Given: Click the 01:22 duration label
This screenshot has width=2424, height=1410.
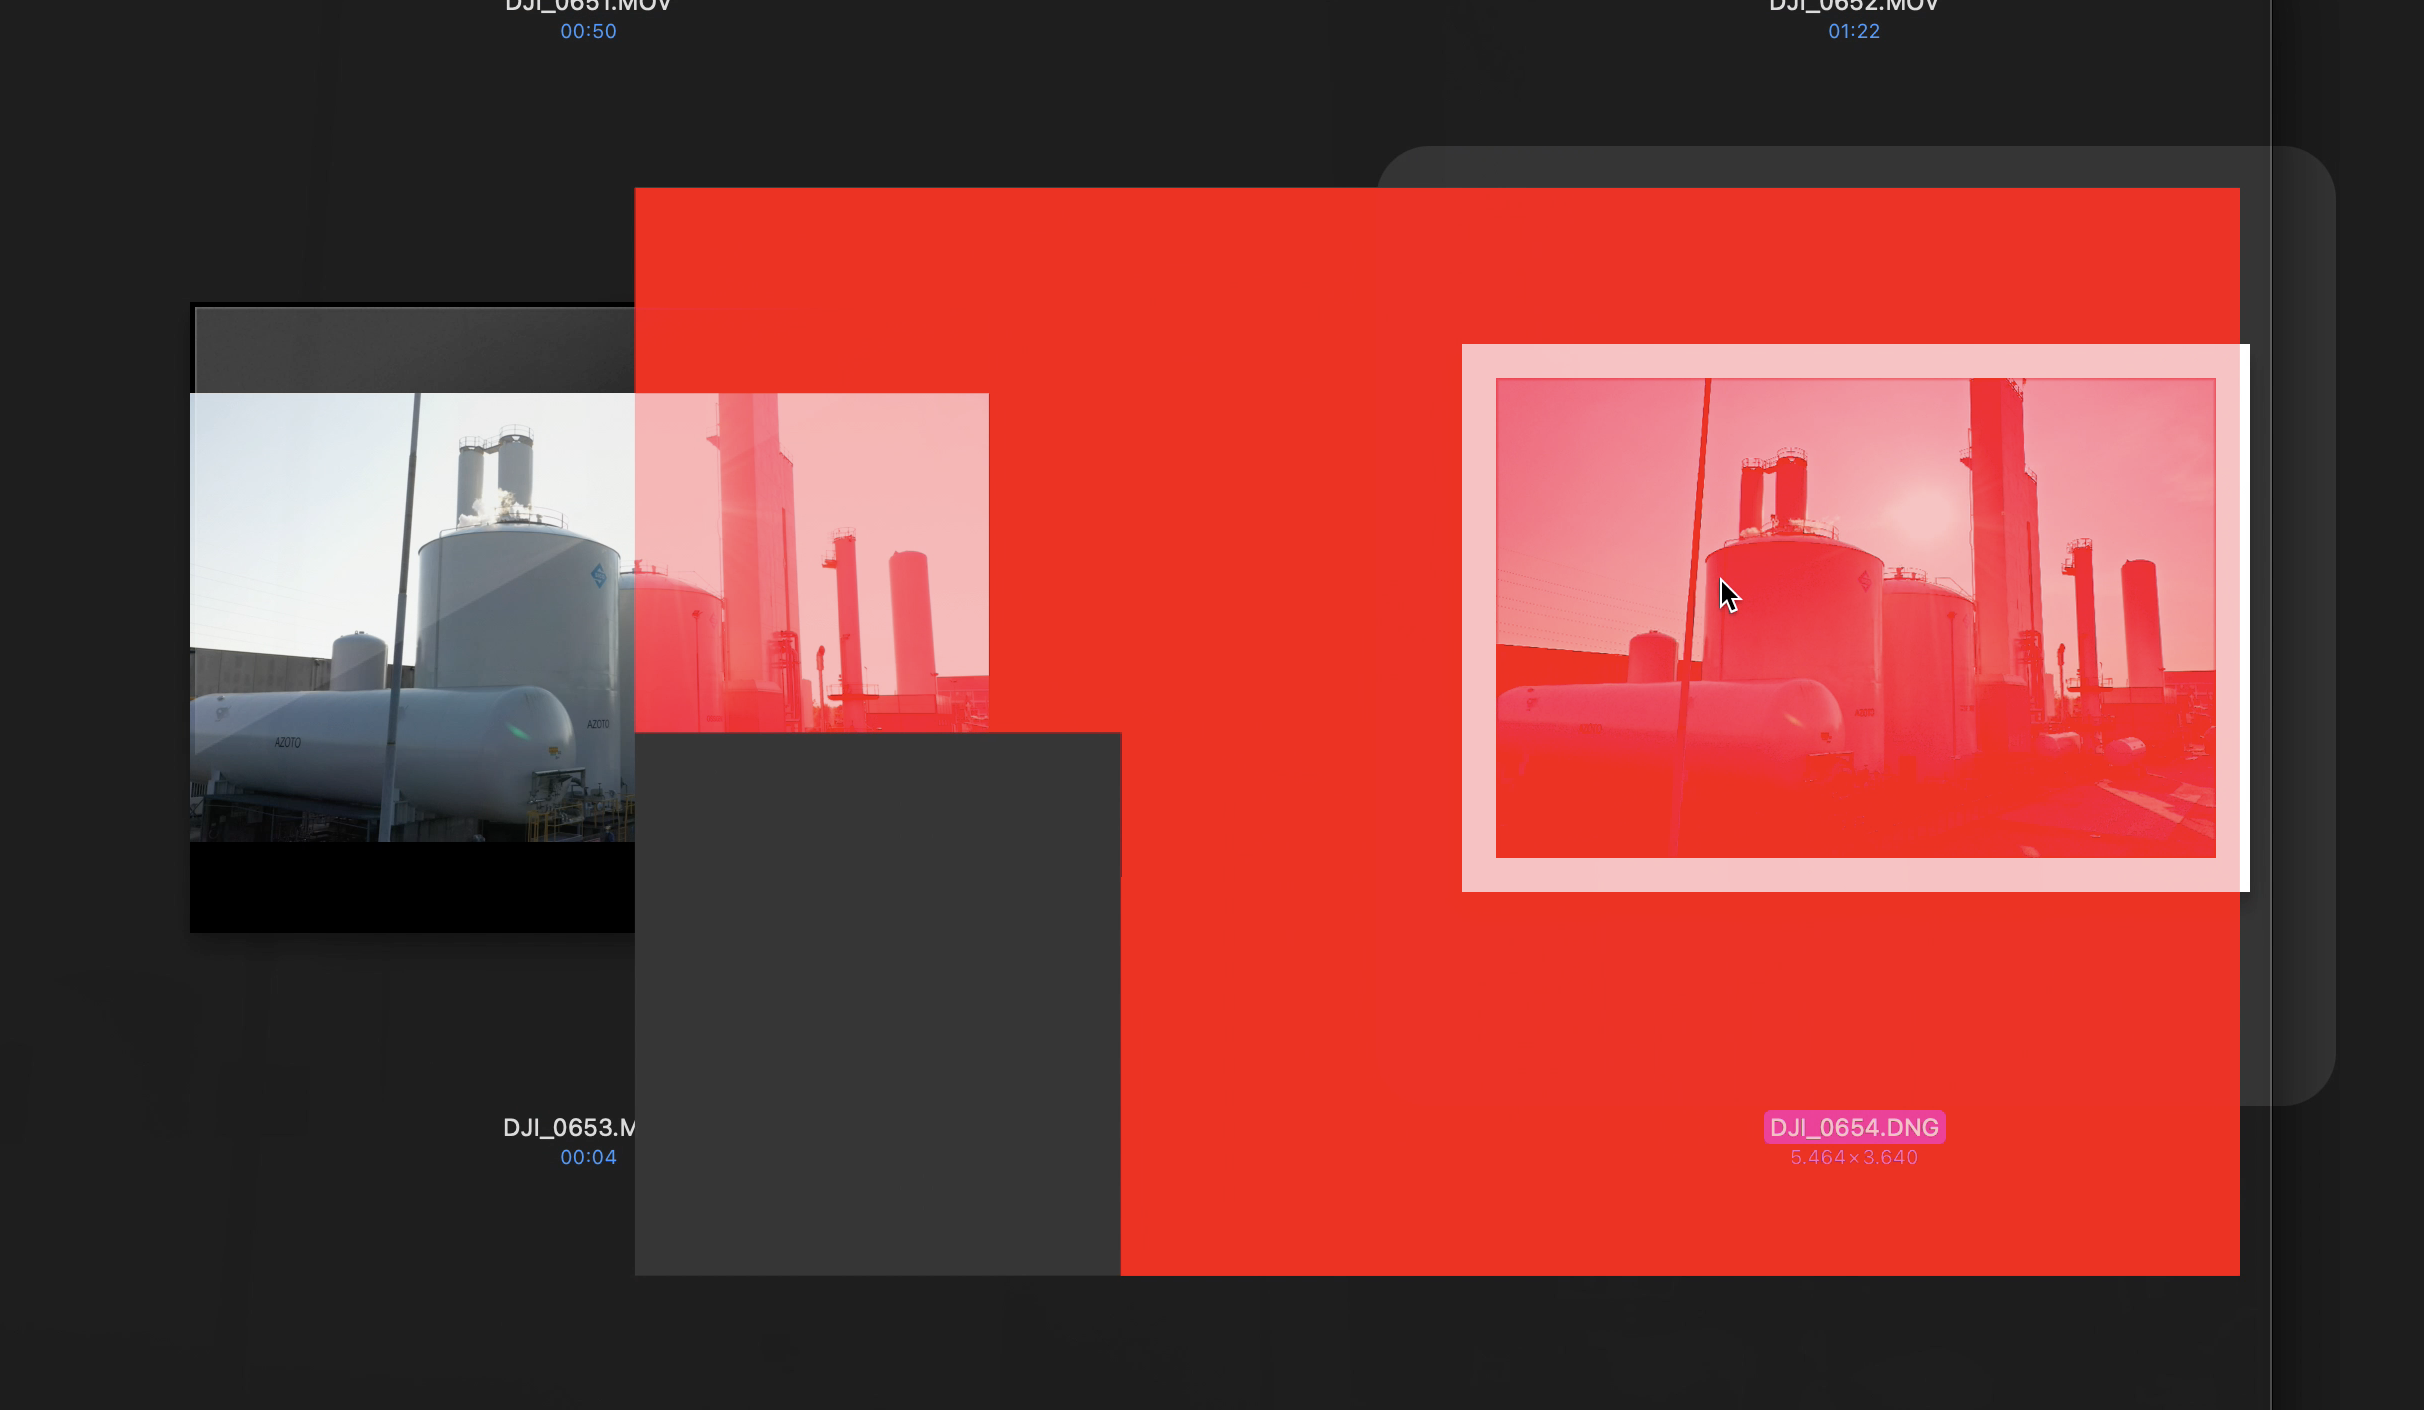Looking at the screenshot, I should [x=1853, y=32].
